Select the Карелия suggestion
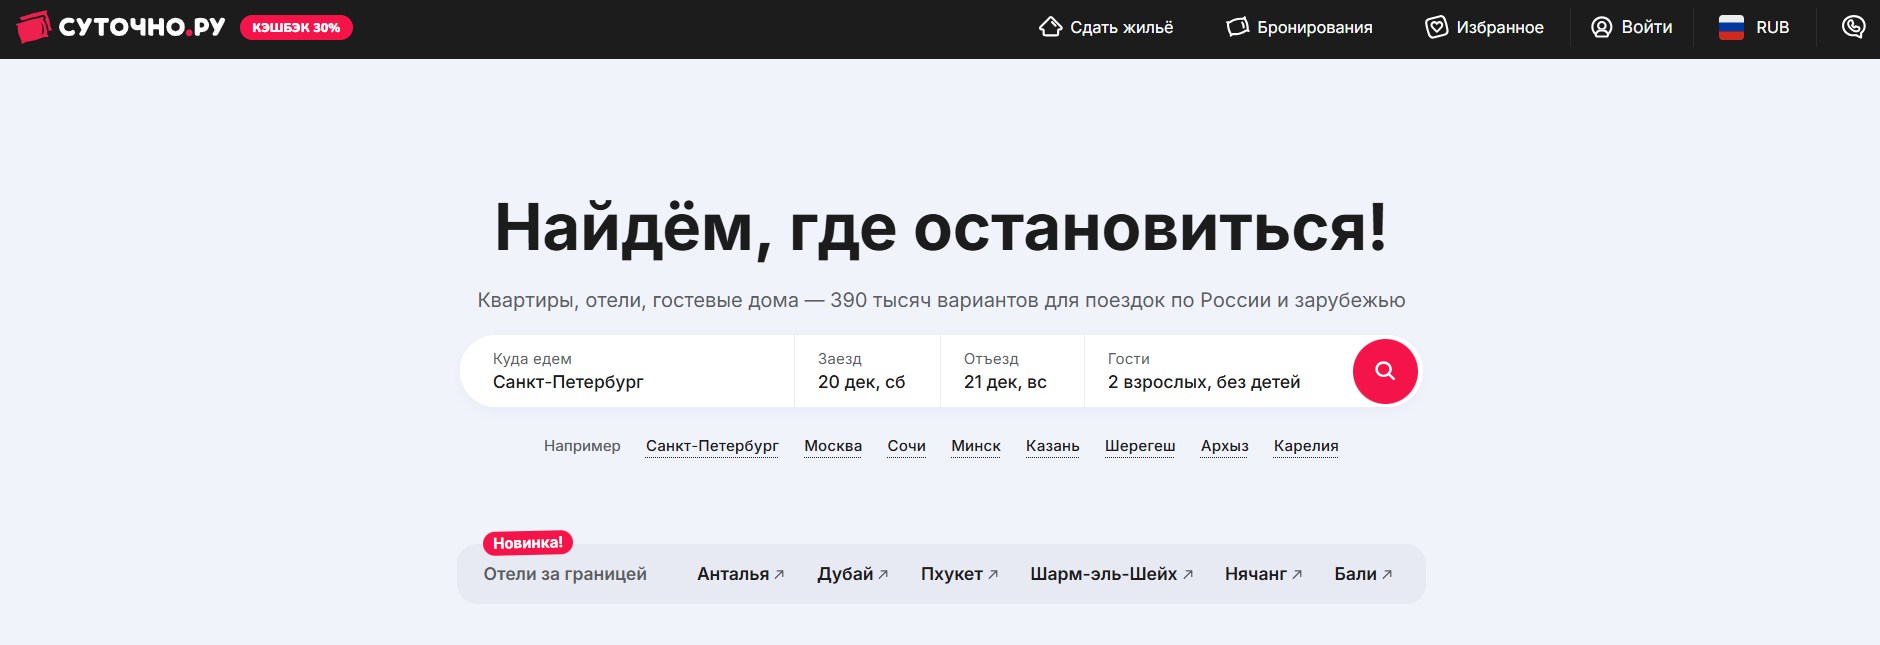The image size is (1880, 645). 1306,446
